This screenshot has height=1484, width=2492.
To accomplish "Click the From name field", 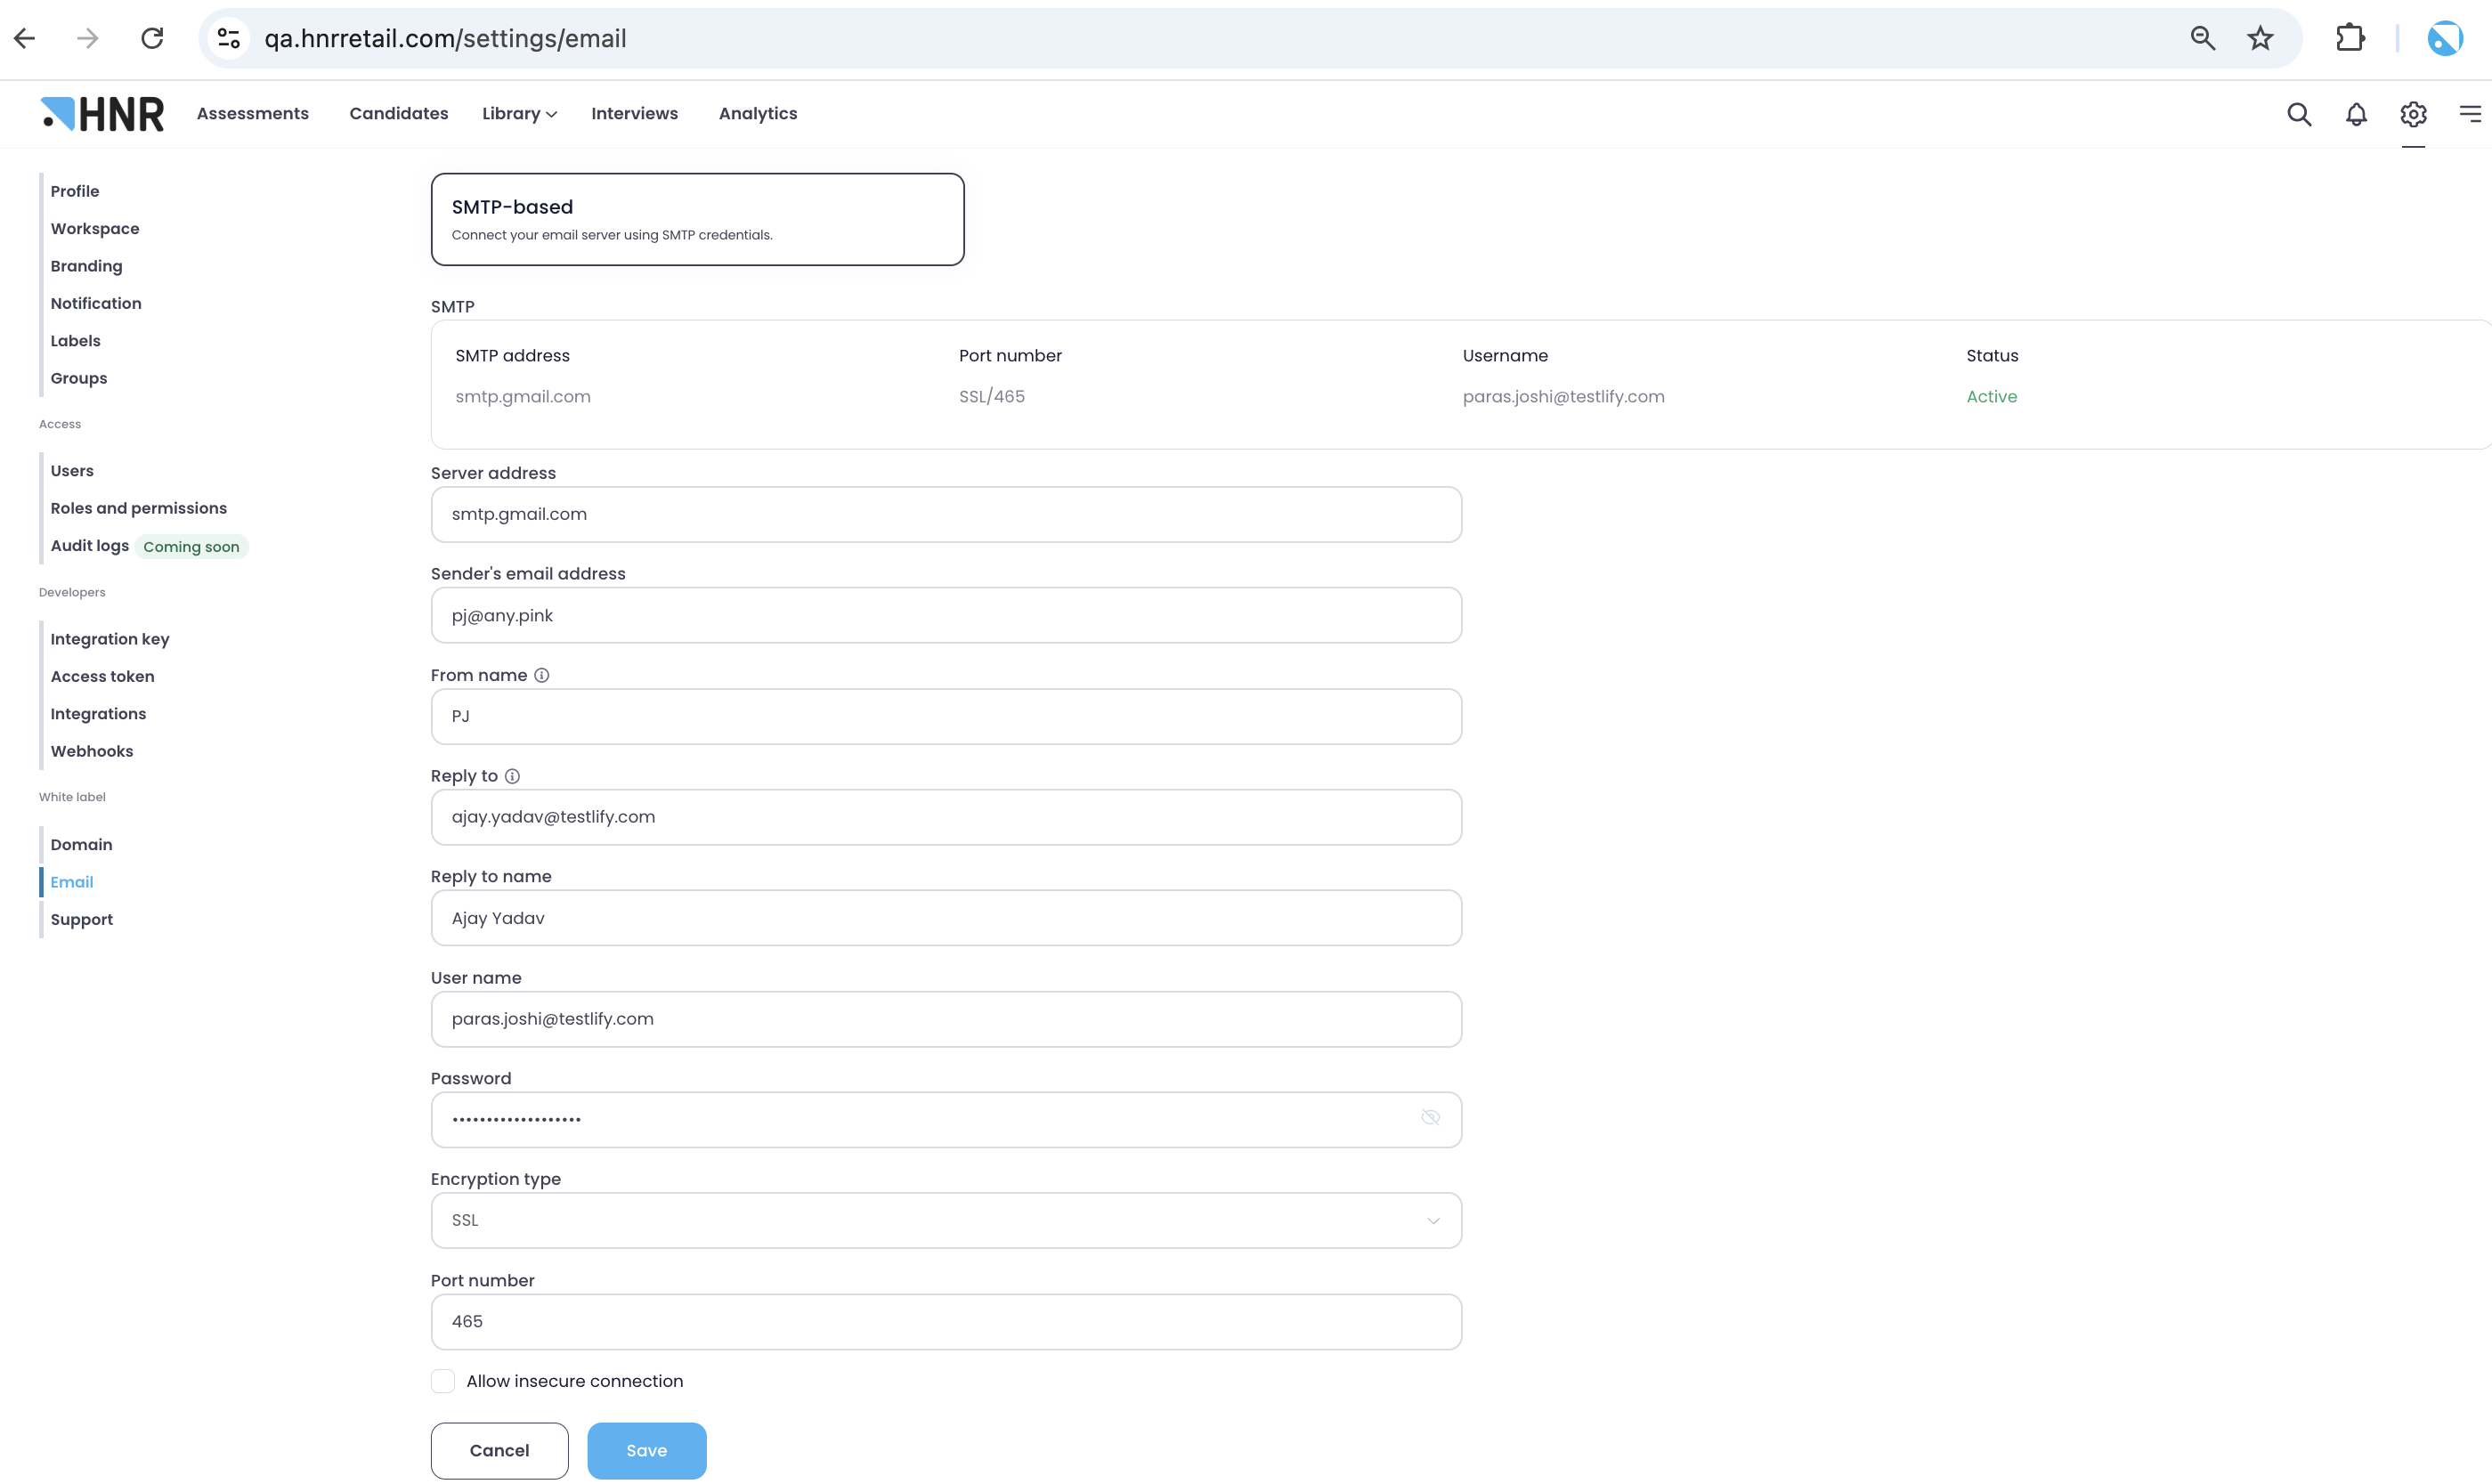I will [x=946, y=716].
